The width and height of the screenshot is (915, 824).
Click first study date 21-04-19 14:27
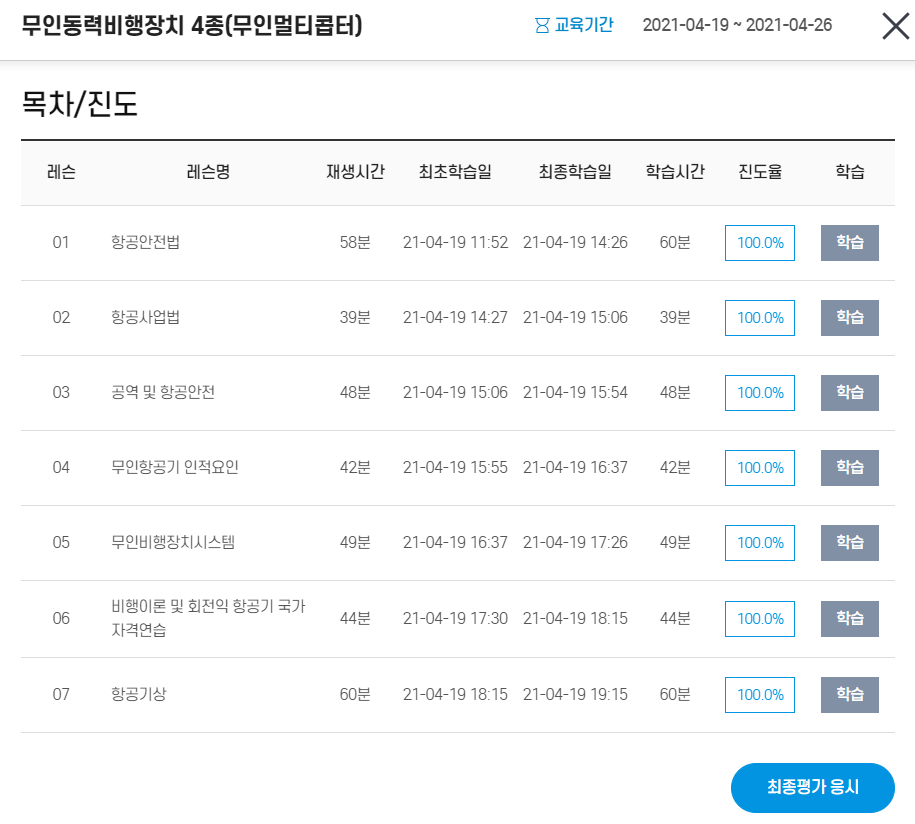point(455,317)
